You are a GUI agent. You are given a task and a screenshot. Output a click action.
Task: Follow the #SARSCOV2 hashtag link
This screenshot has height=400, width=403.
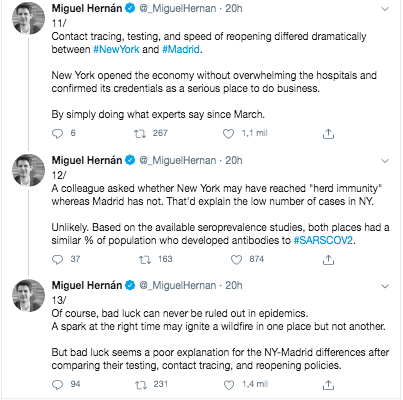[323, 240]
